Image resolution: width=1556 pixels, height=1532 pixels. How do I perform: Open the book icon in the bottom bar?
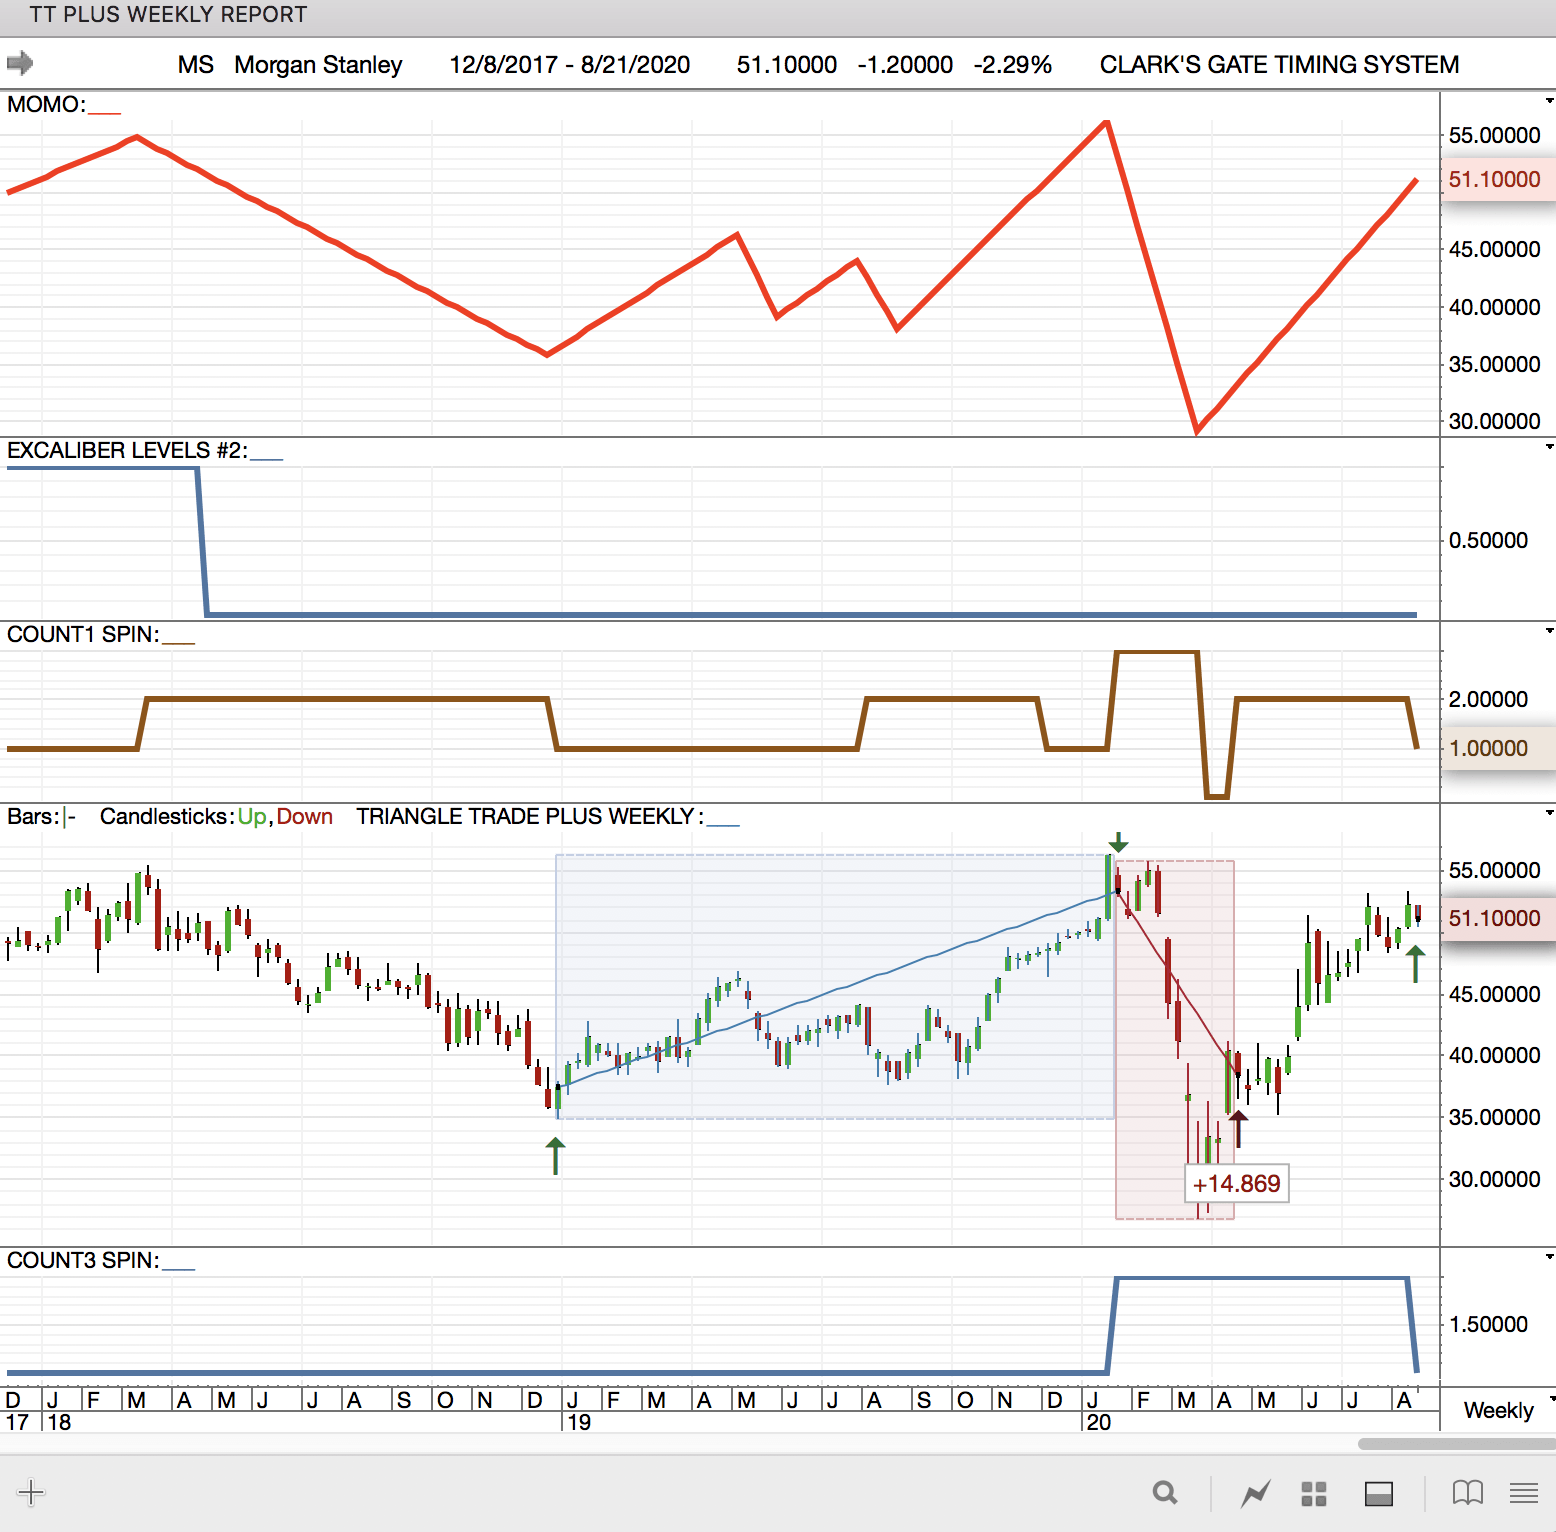tap(1467, 1493)
